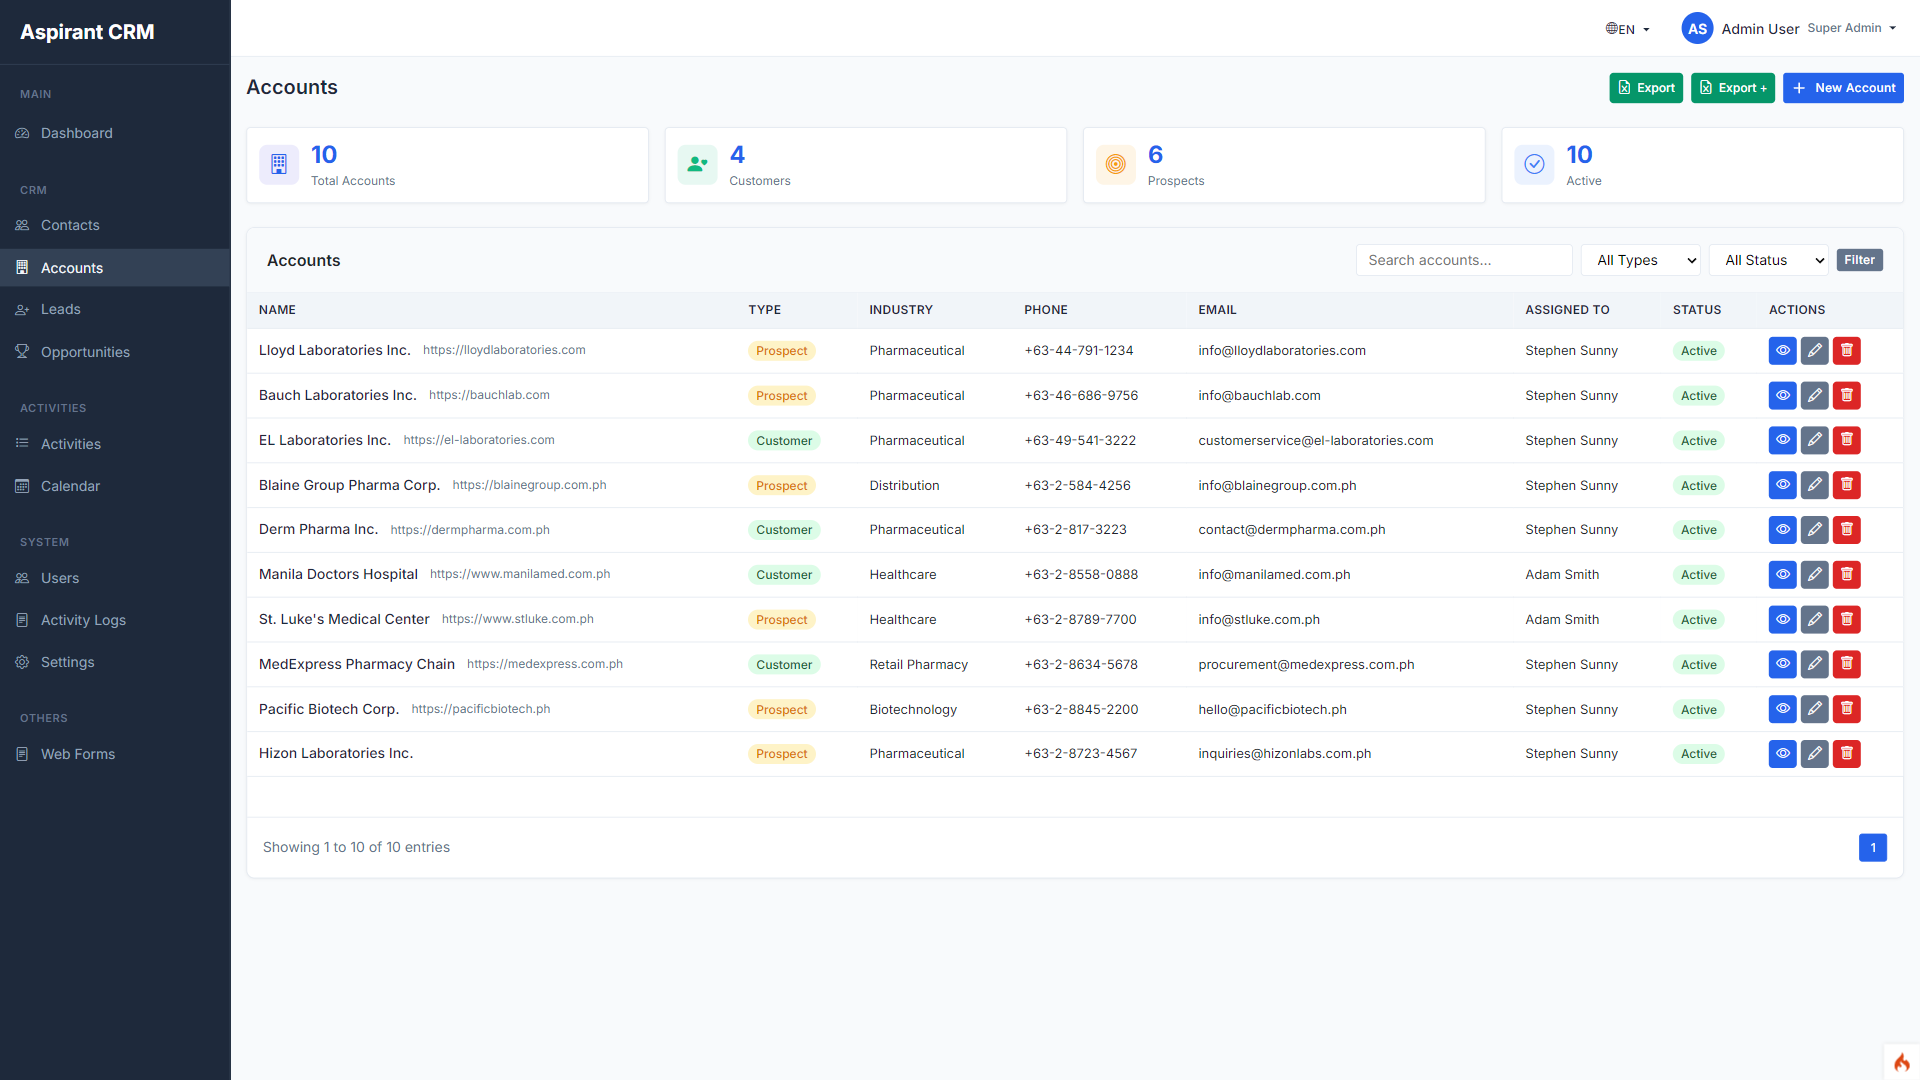Viewport: 1920px width, 1080px height.
Task: Open the https://medexpress.com.ph website link
Action: 545,663
